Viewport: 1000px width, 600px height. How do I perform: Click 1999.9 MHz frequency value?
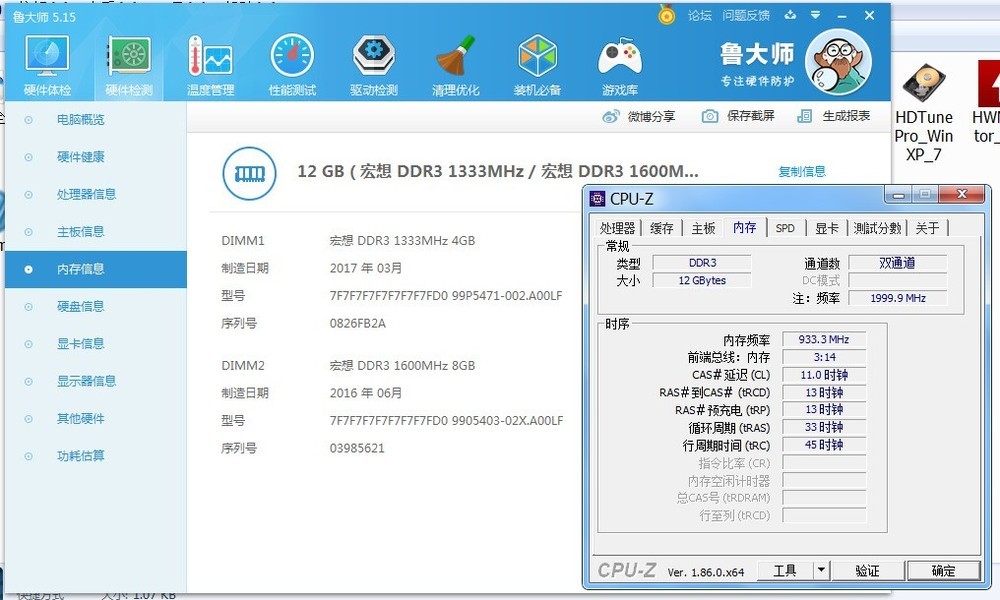click(898, 298)
